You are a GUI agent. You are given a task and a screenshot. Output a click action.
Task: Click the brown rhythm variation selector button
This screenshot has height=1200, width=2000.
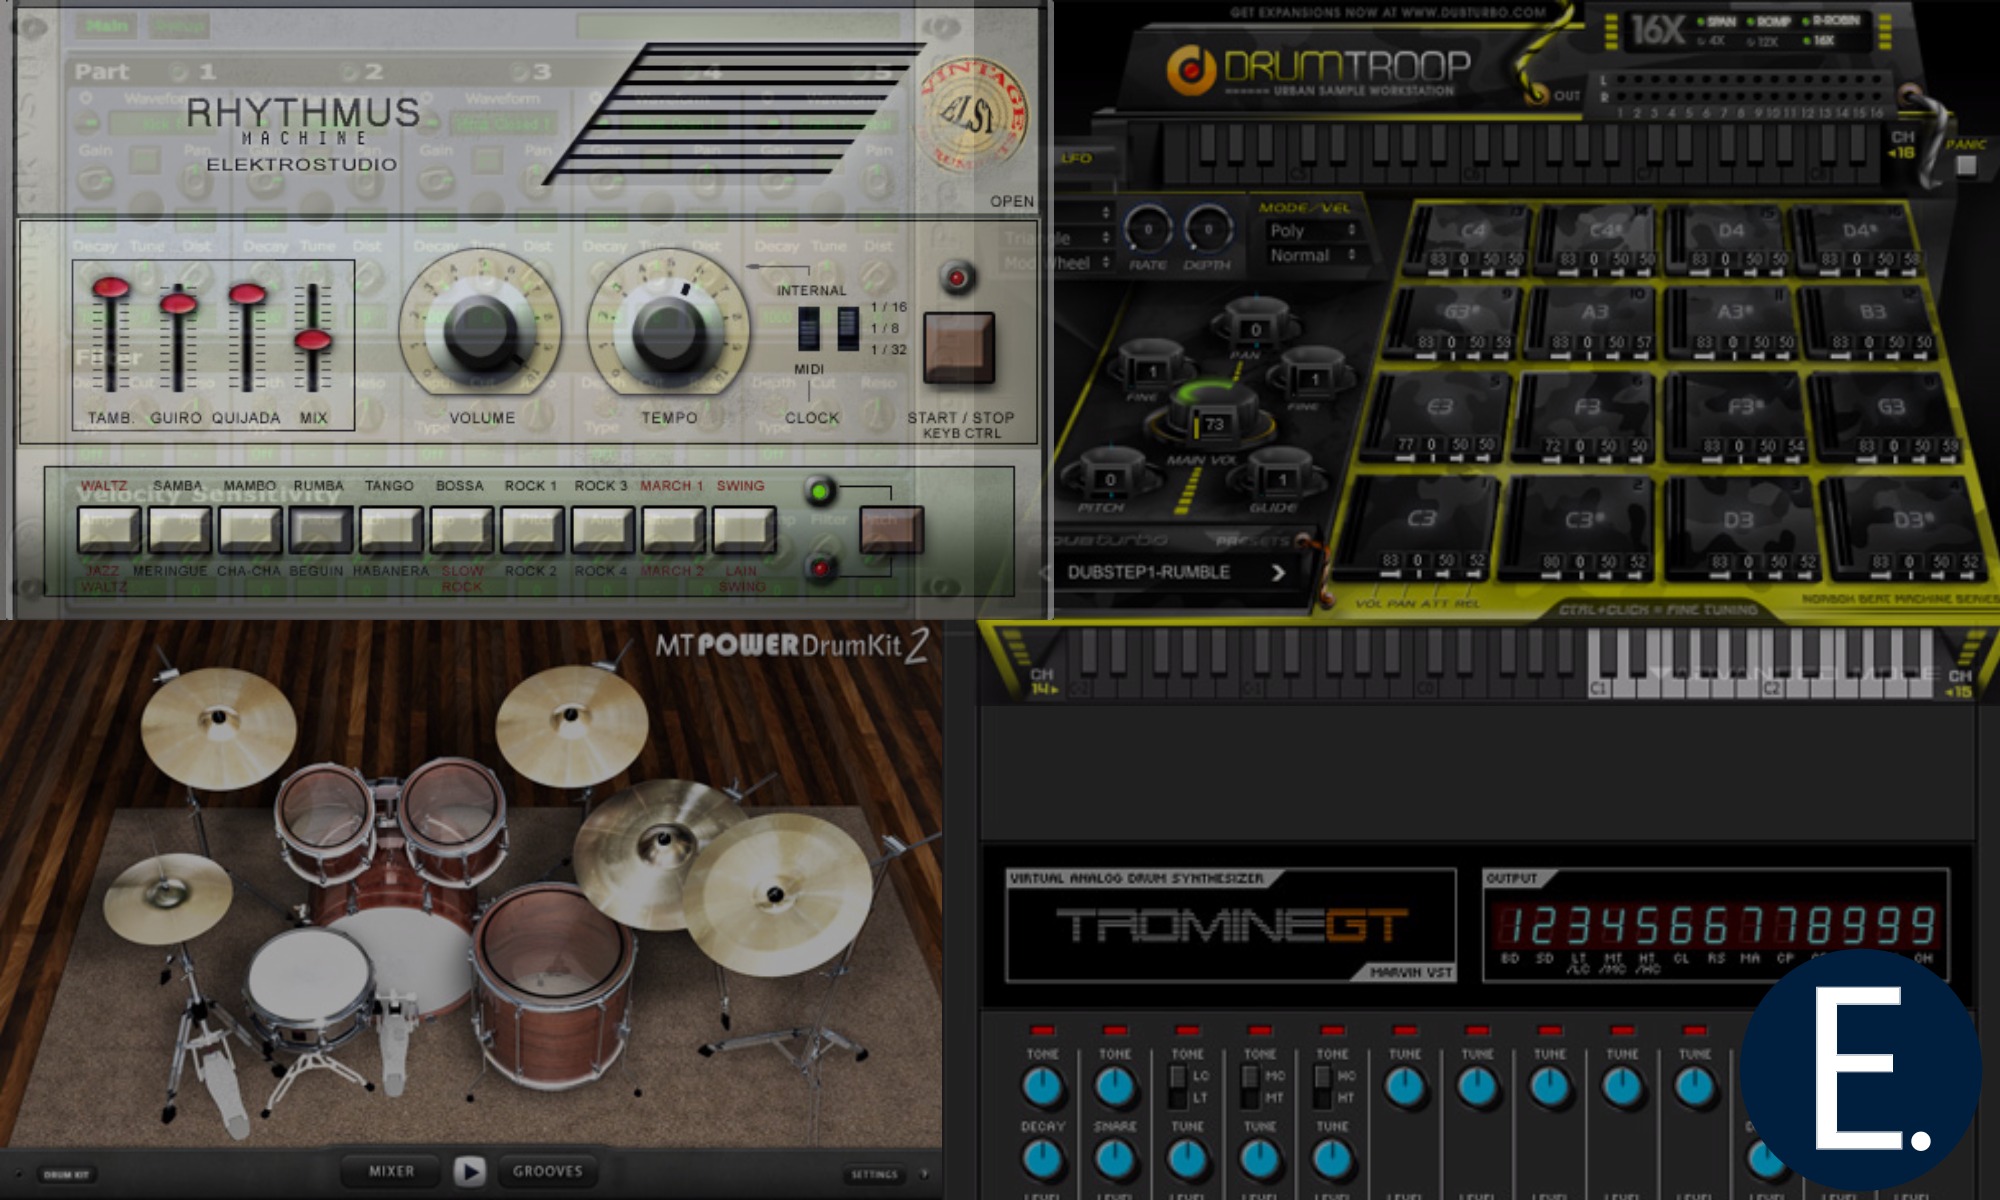891,530
